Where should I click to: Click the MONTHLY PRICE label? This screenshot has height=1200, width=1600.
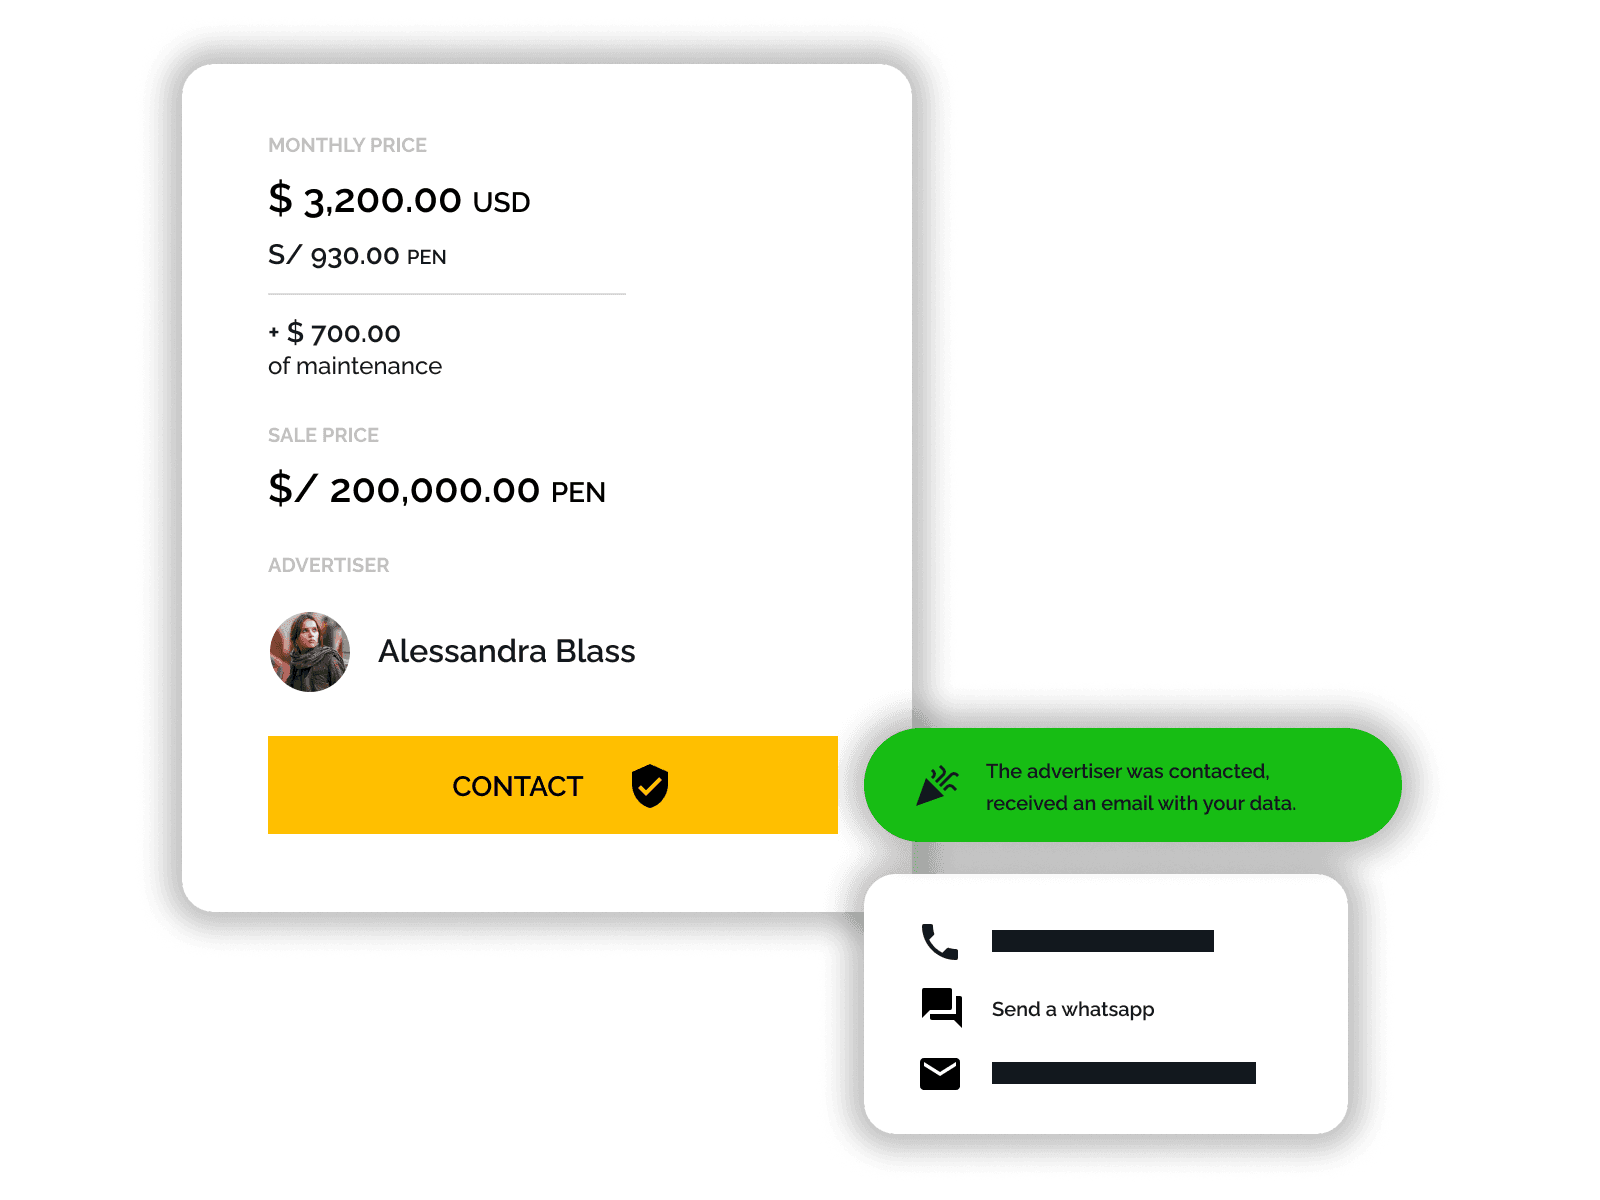pos(347,145)
